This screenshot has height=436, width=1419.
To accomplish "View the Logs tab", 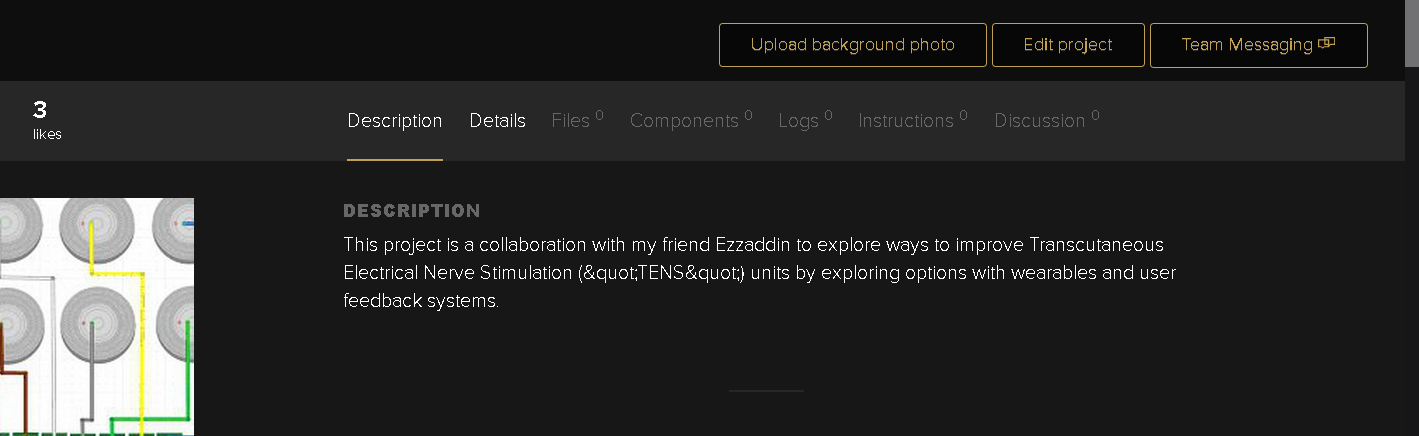I will pyautogui.click(x=798, y=121).
